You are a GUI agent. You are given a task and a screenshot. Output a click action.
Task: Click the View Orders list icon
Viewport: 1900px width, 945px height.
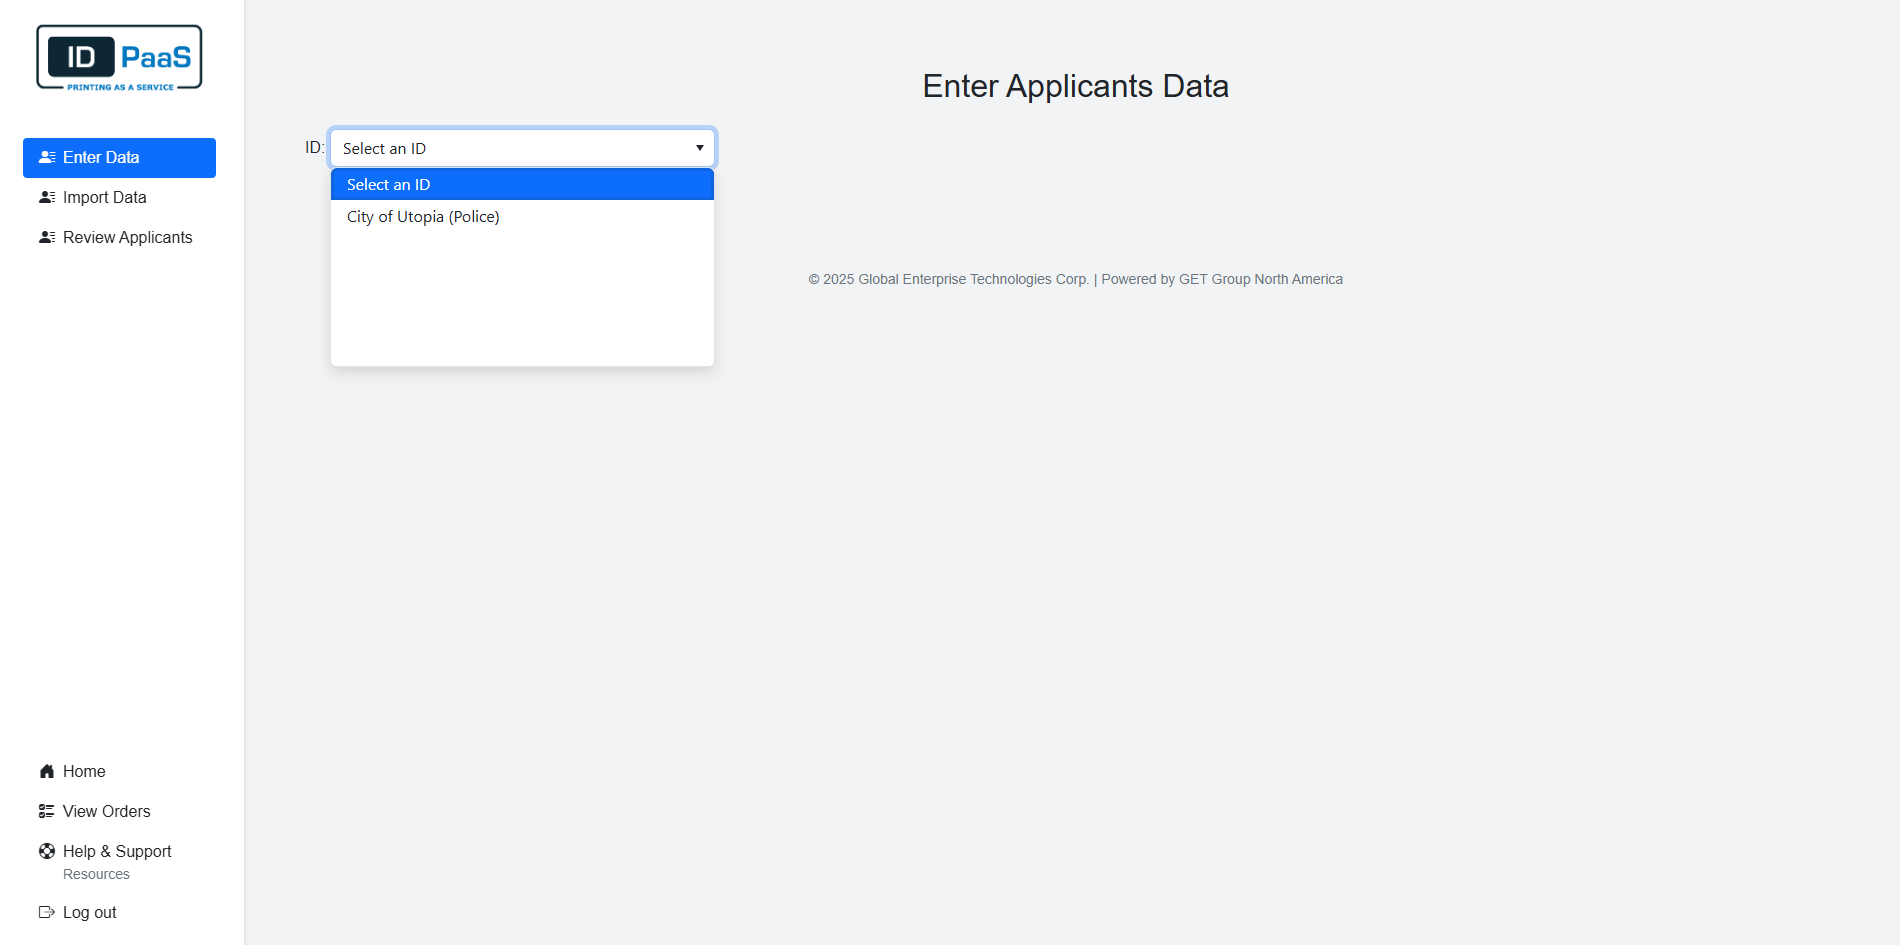click(46, 811)
